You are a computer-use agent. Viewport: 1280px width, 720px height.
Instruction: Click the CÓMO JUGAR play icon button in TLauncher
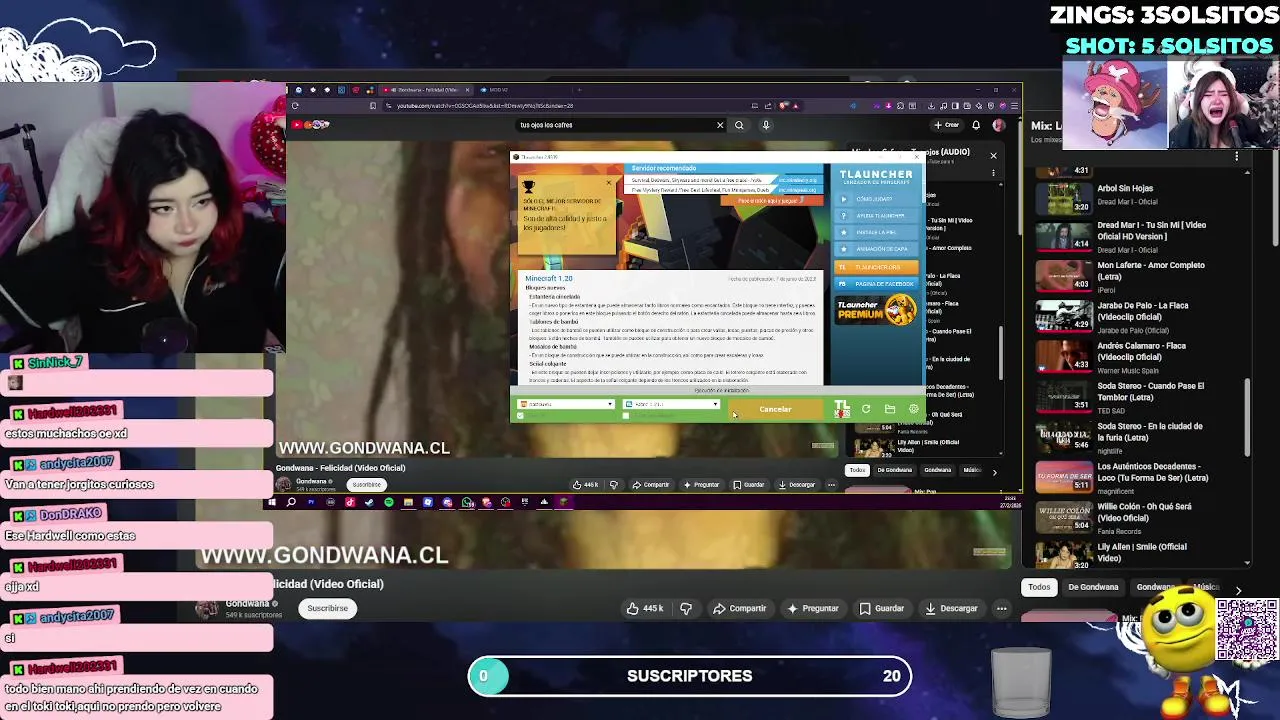876,199
